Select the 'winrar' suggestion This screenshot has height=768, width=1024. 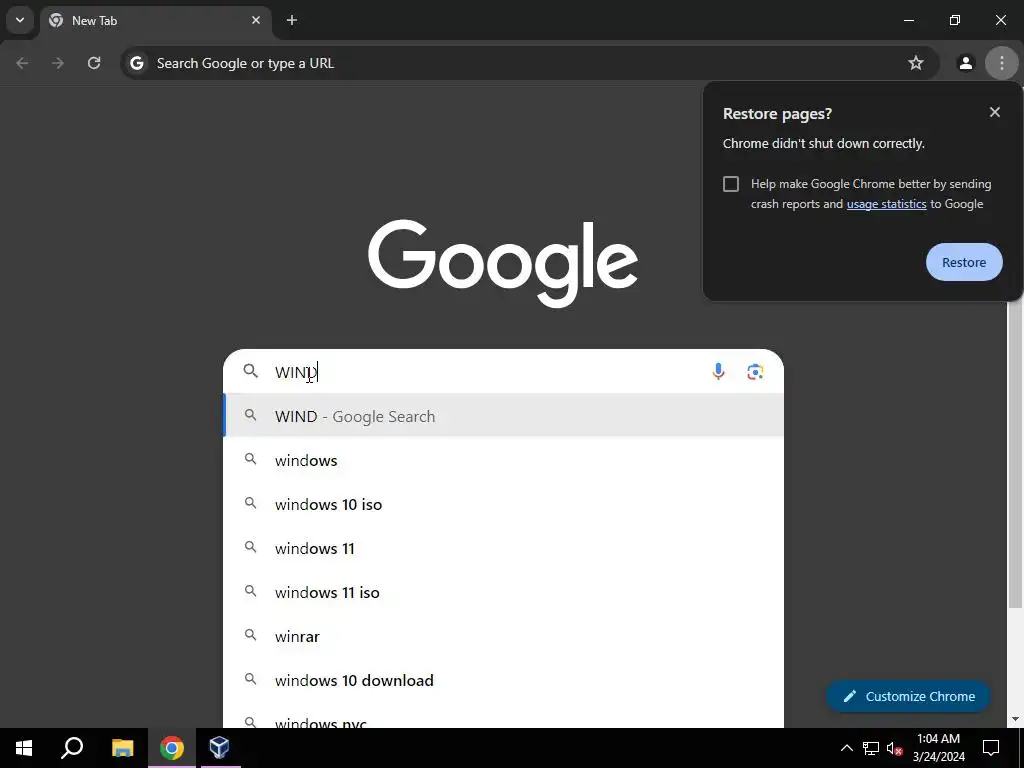click(504, 636)
